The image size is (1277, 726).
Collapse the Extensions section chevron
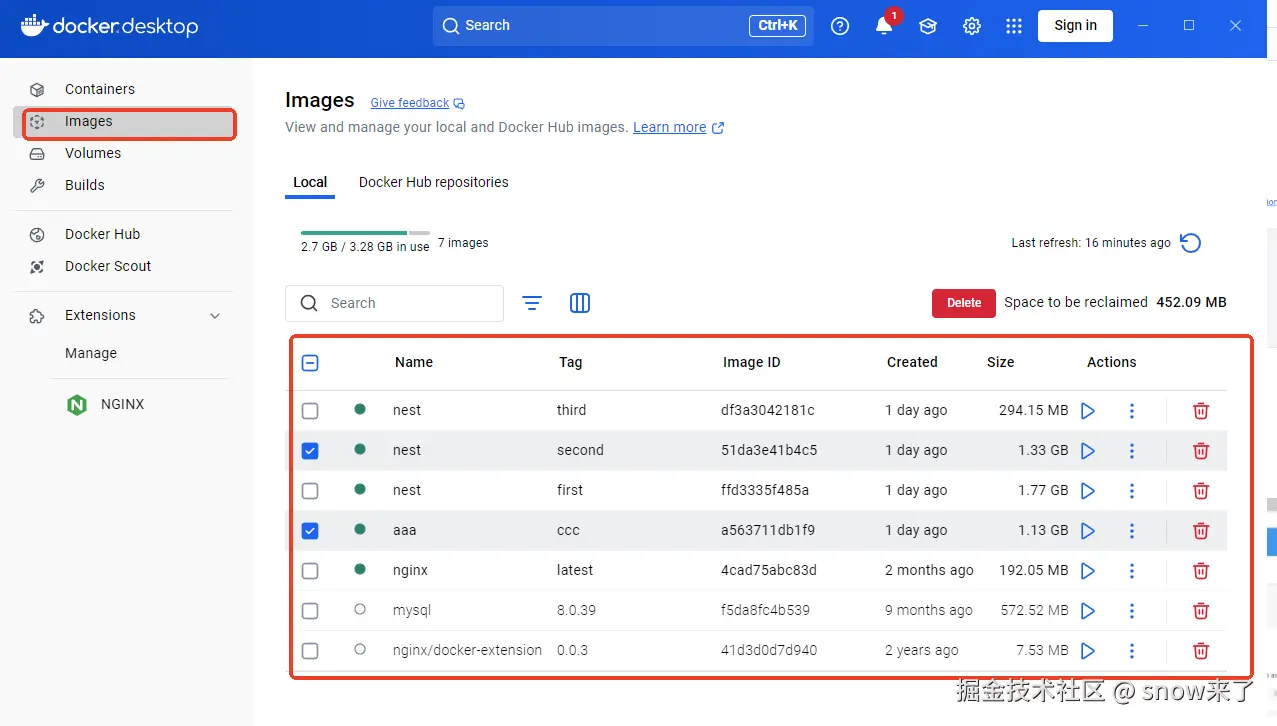tap(215, 316)
